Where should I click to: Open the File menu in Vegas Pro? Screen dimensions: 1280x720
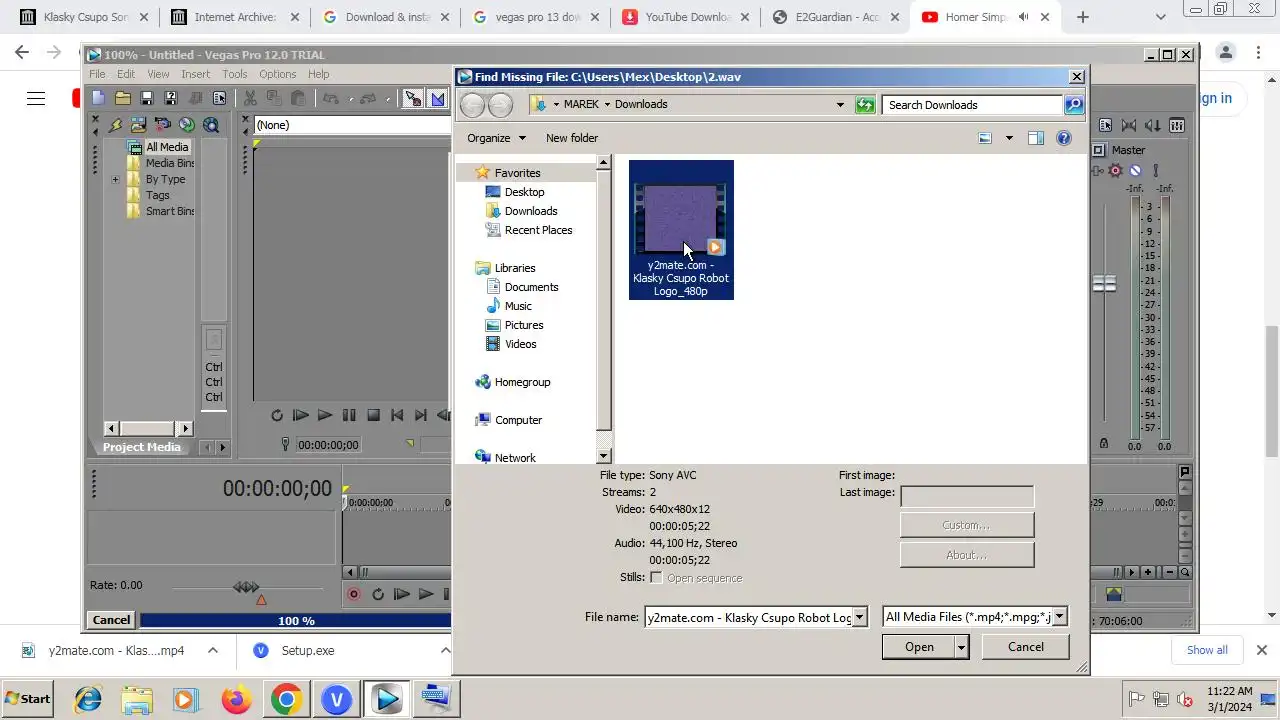pyautogui.click(x=97, y=74)
